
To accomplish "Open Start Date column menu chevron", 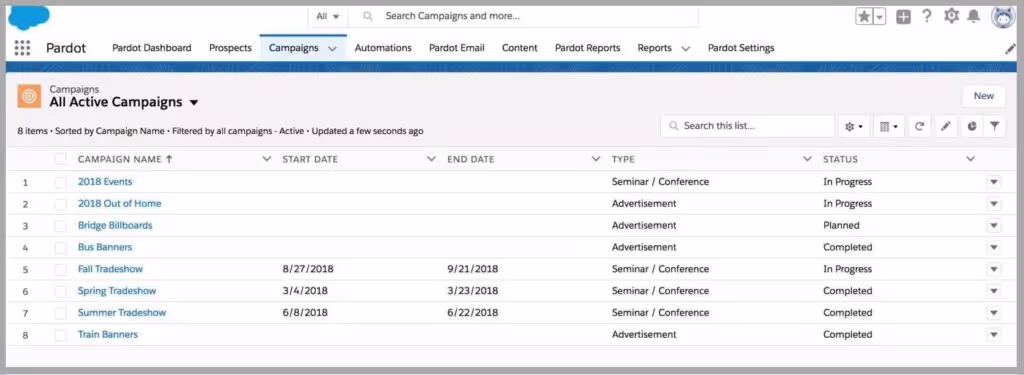I will pyautogui.click(x=431, y=159).
